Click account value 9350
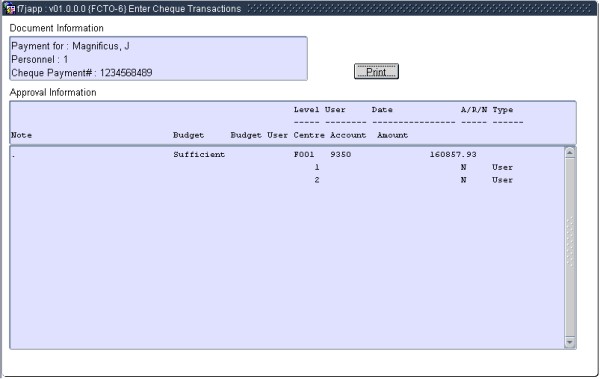The image size is (600, 379). (x=341, y=155)
